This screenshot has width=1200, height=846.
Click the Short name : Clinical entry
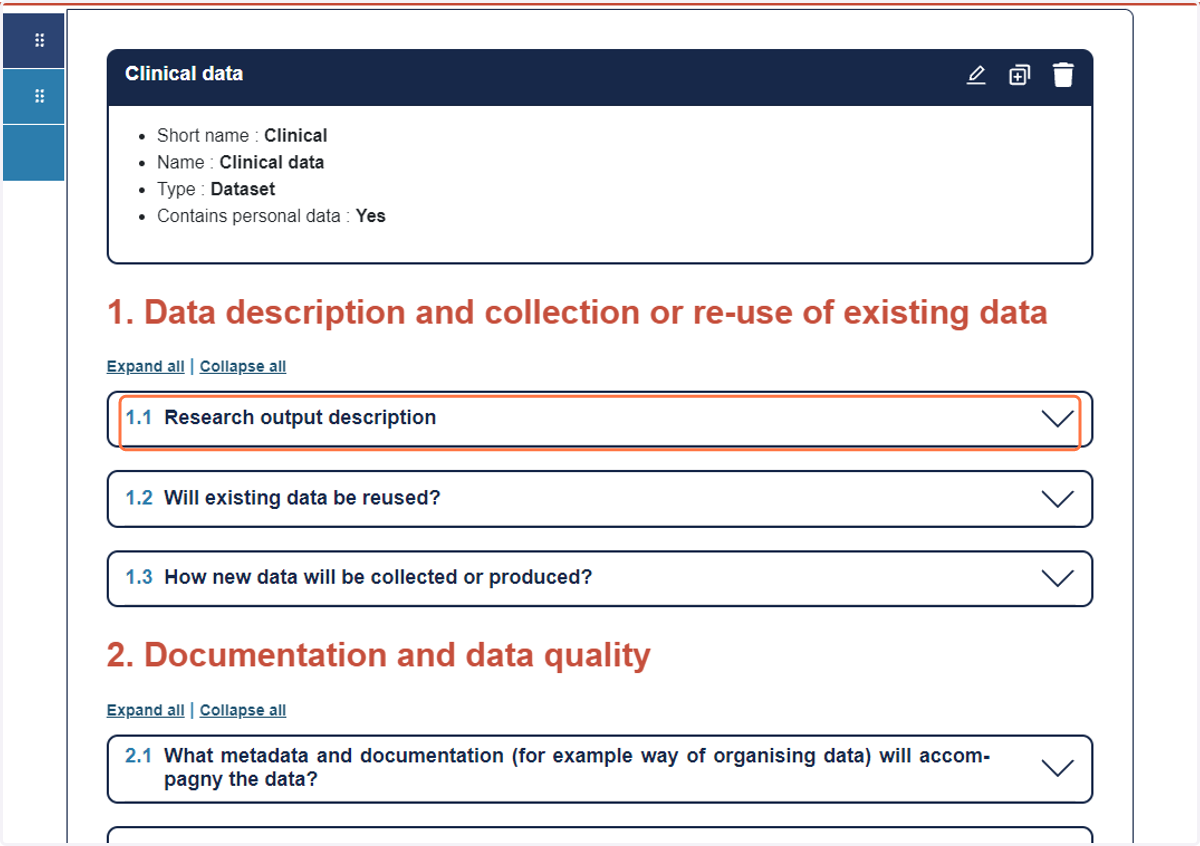point(242,135)
